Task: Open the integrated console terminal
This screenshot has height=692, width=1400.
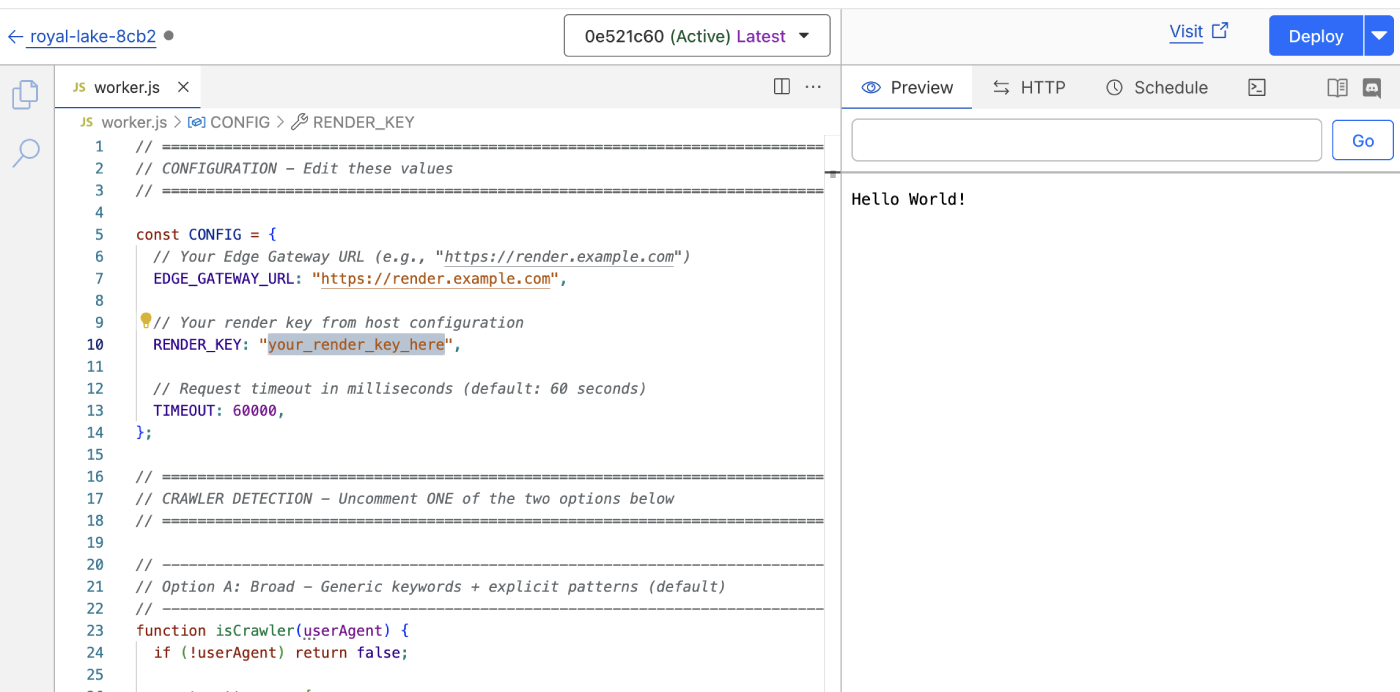Action: [x=1257, y=87]
